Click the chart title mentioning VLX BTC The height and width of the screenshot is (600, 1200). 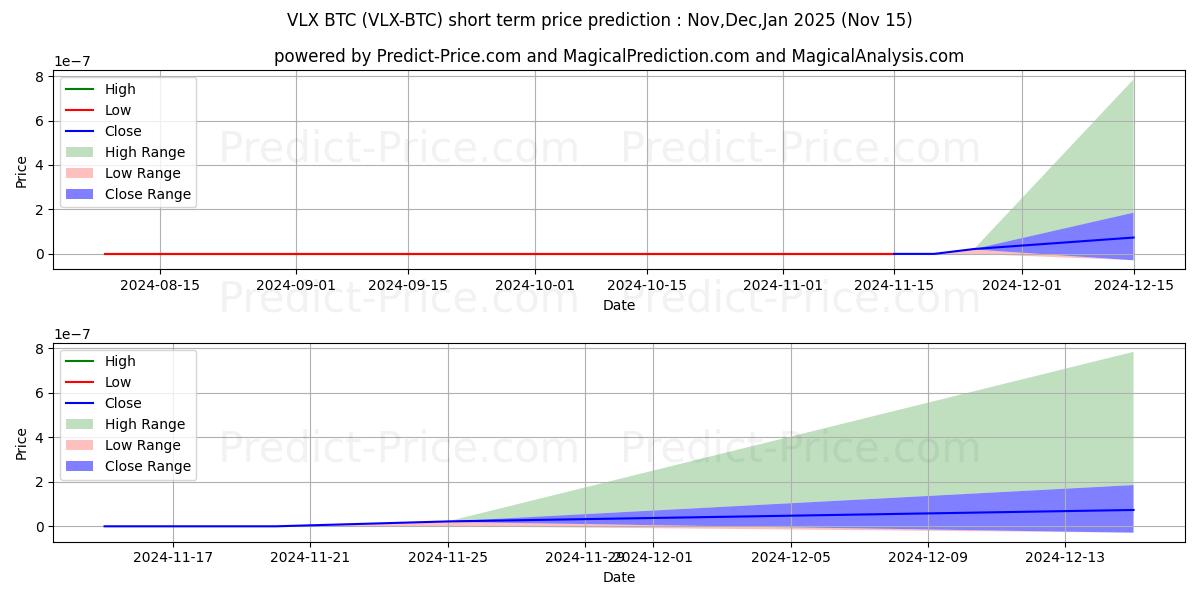pos(599,20)
